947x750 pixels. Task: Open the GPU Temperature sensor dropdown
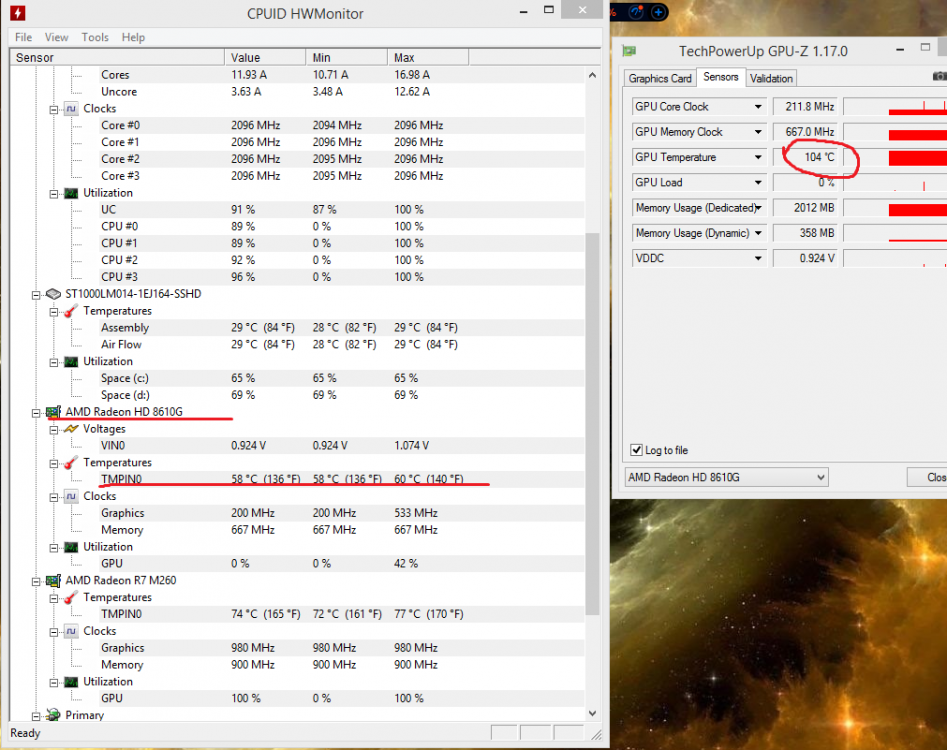[757, 157]
